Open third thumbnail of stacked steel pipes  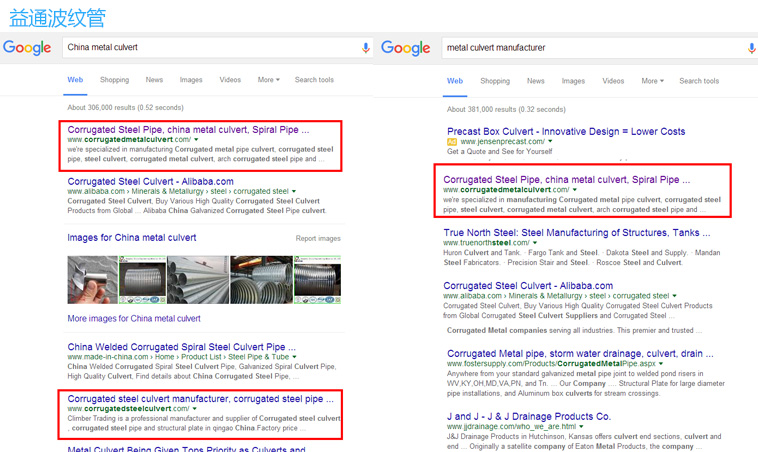198,280
